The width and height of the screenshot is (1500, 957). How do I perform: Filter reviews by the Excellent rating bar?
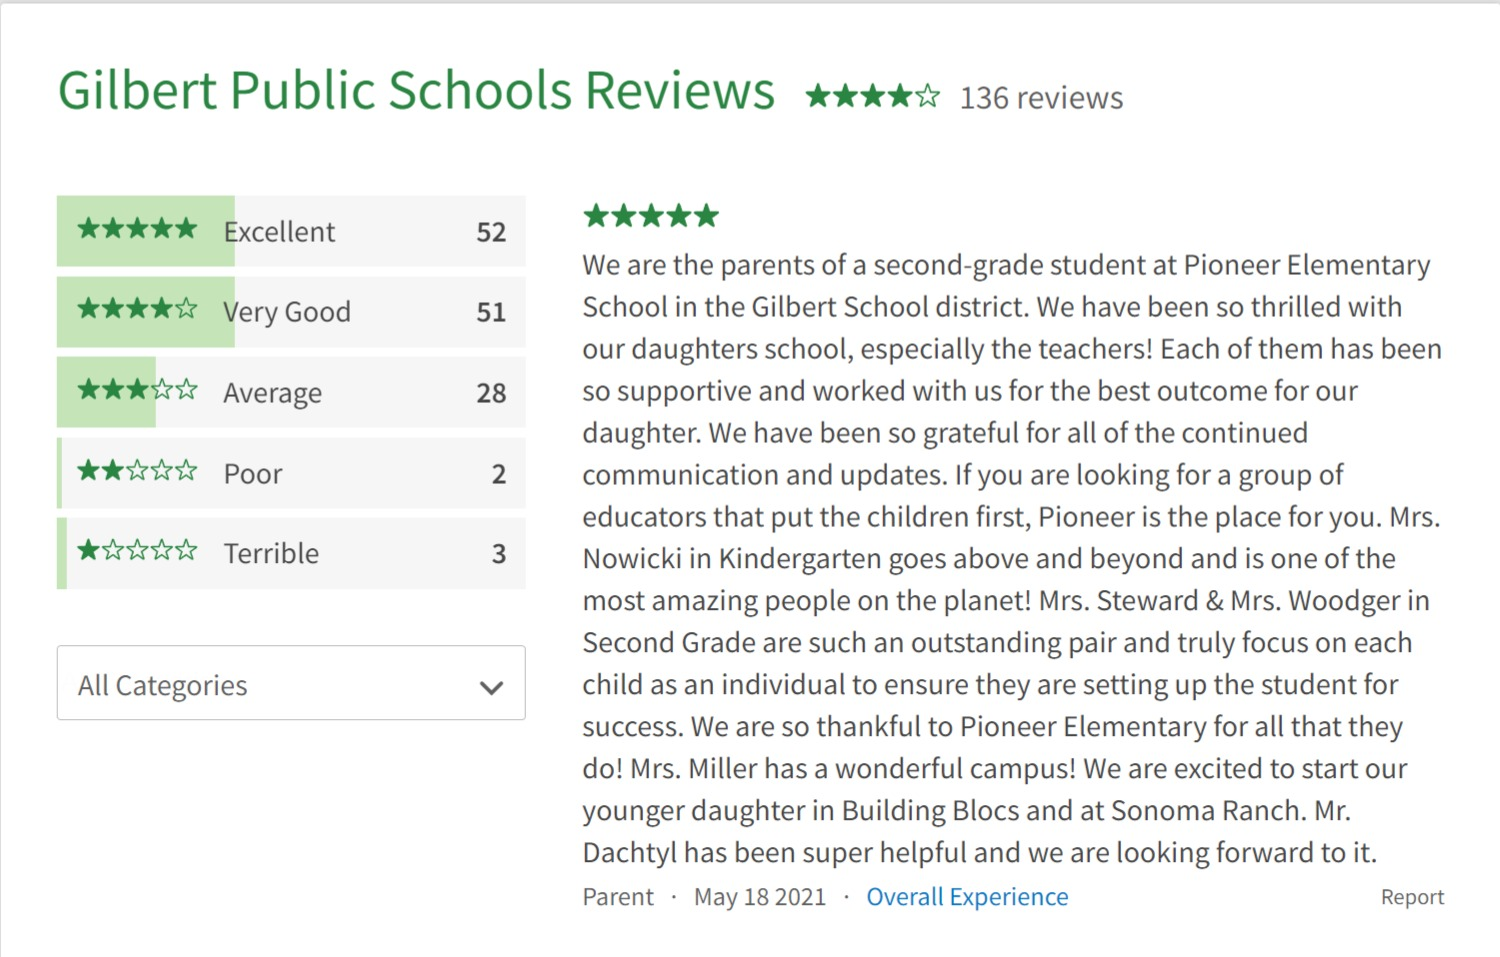click(x=291, y=231)
